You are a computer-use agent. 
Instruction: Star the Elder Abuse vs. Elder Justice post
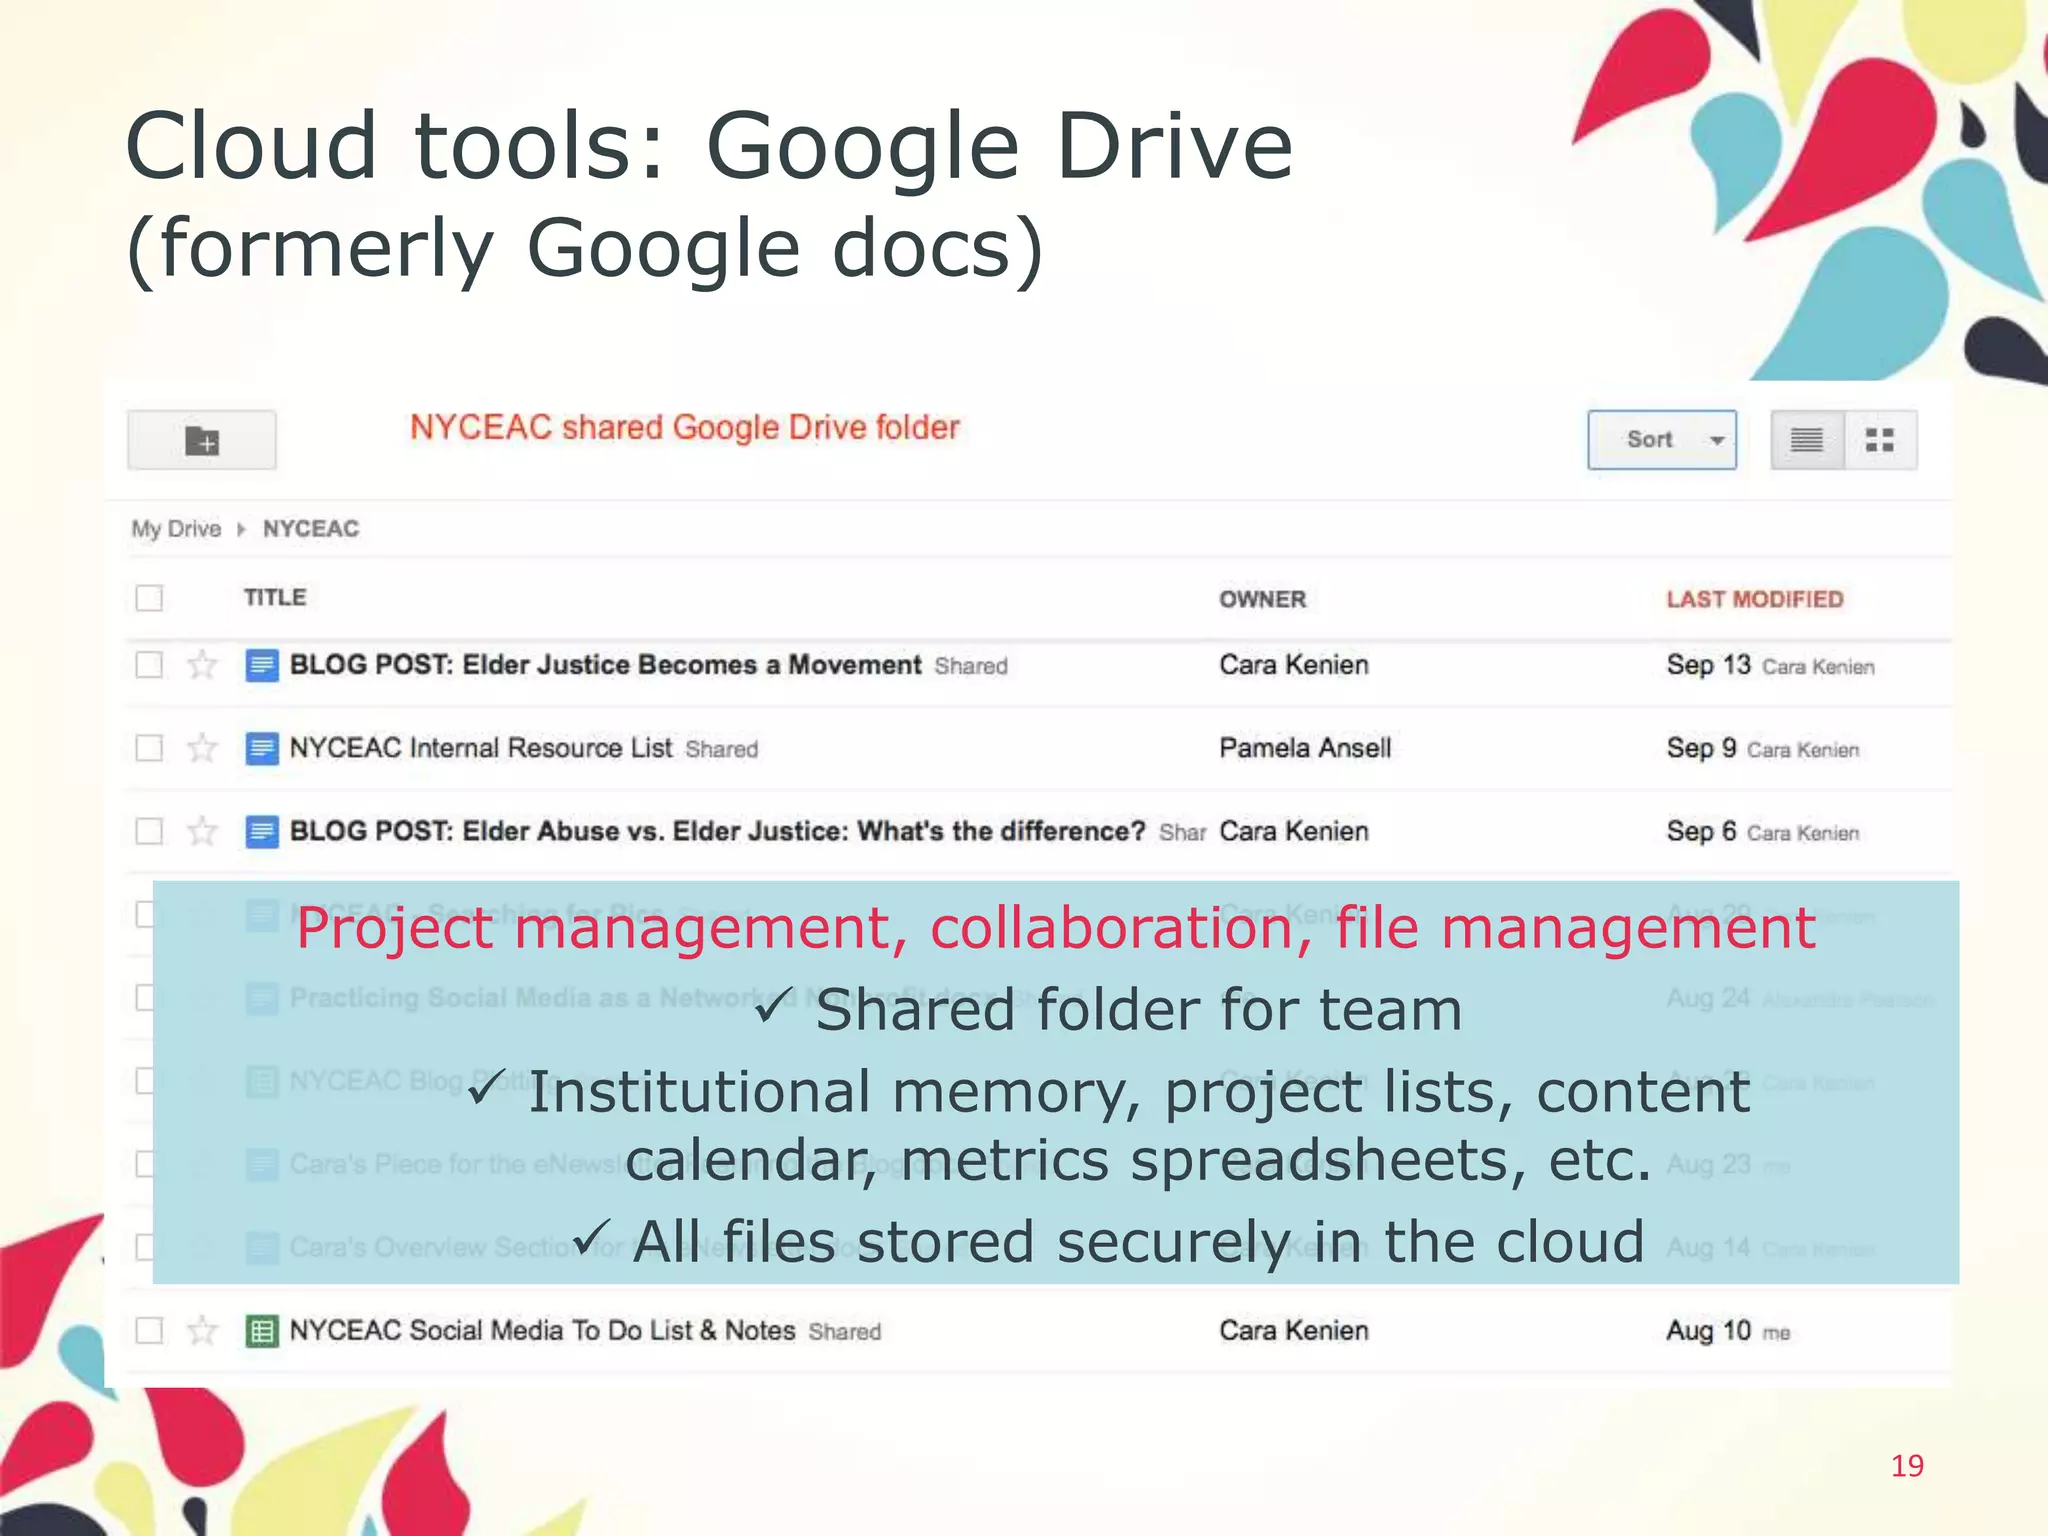click(x=203, y=830)
